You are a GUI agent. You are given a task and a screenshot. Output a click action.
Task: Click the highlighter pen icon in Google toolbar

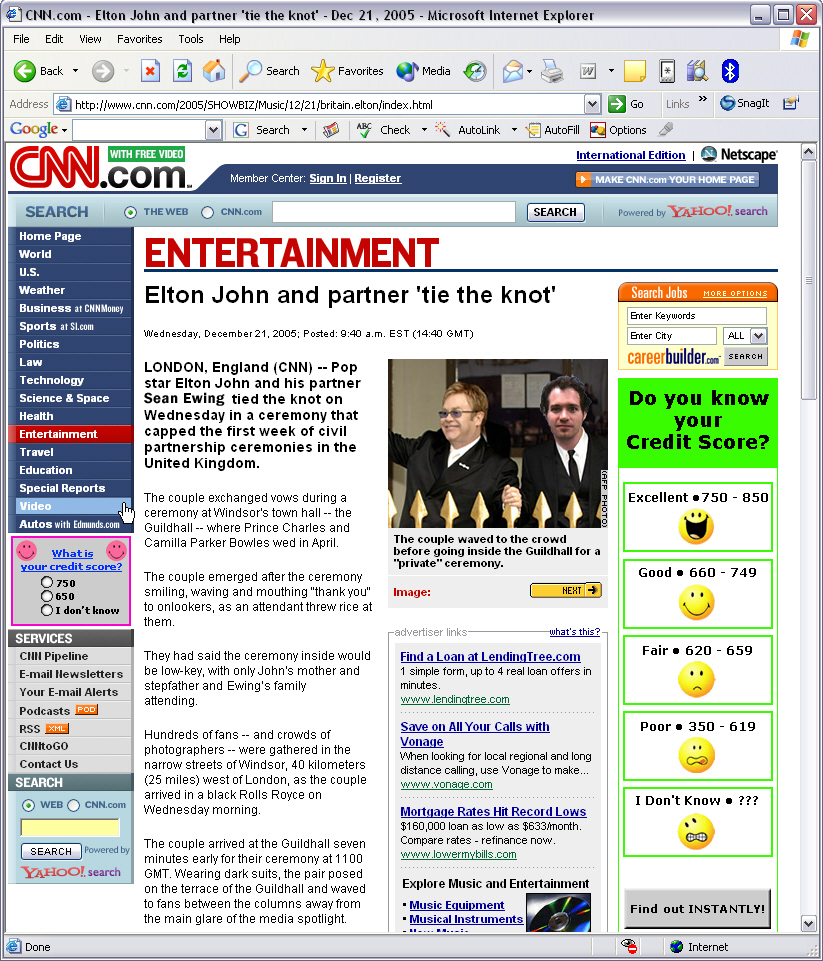(666, 129)
